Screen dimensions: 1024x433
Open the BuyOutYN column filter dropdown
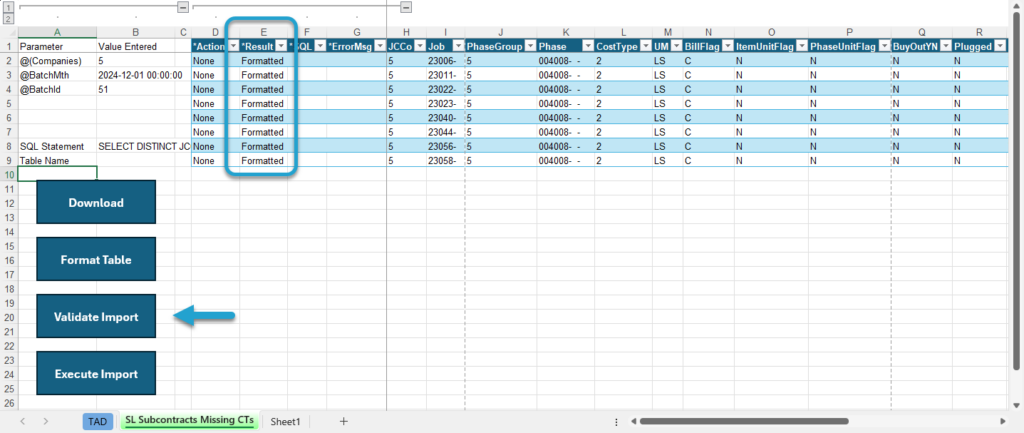945,46
